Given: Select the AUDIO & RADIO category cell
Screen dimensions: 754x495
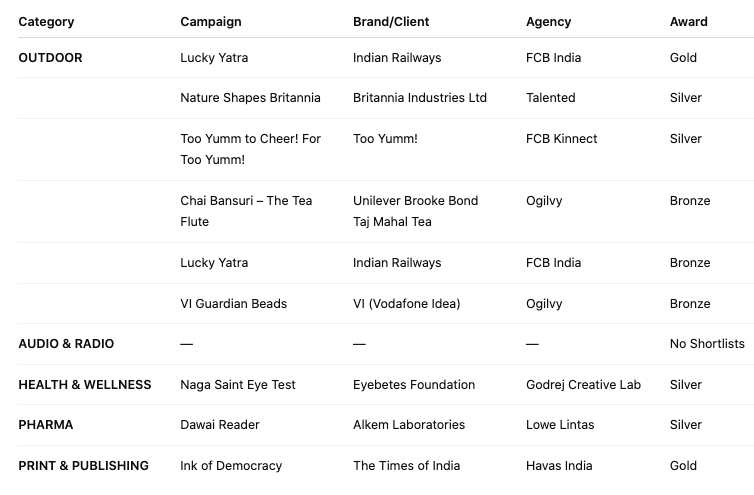Looking at the screenshot, I should (66, 344).
